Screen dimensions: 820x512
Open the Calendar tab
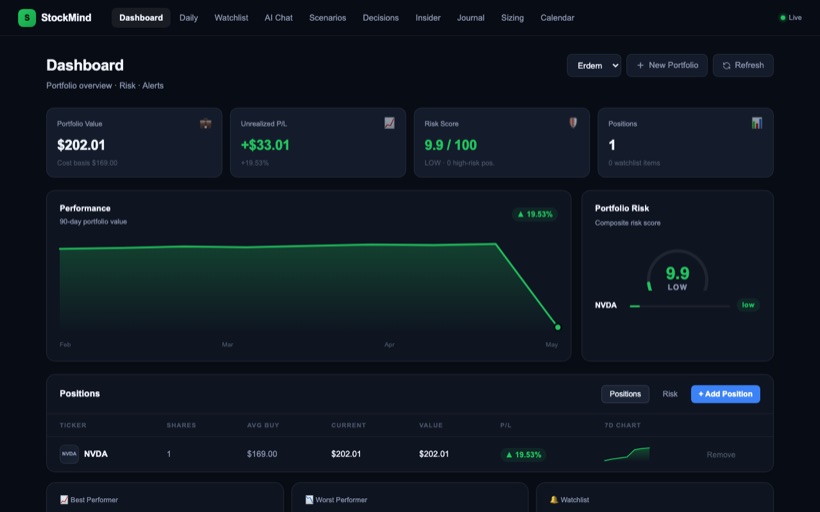557,18
